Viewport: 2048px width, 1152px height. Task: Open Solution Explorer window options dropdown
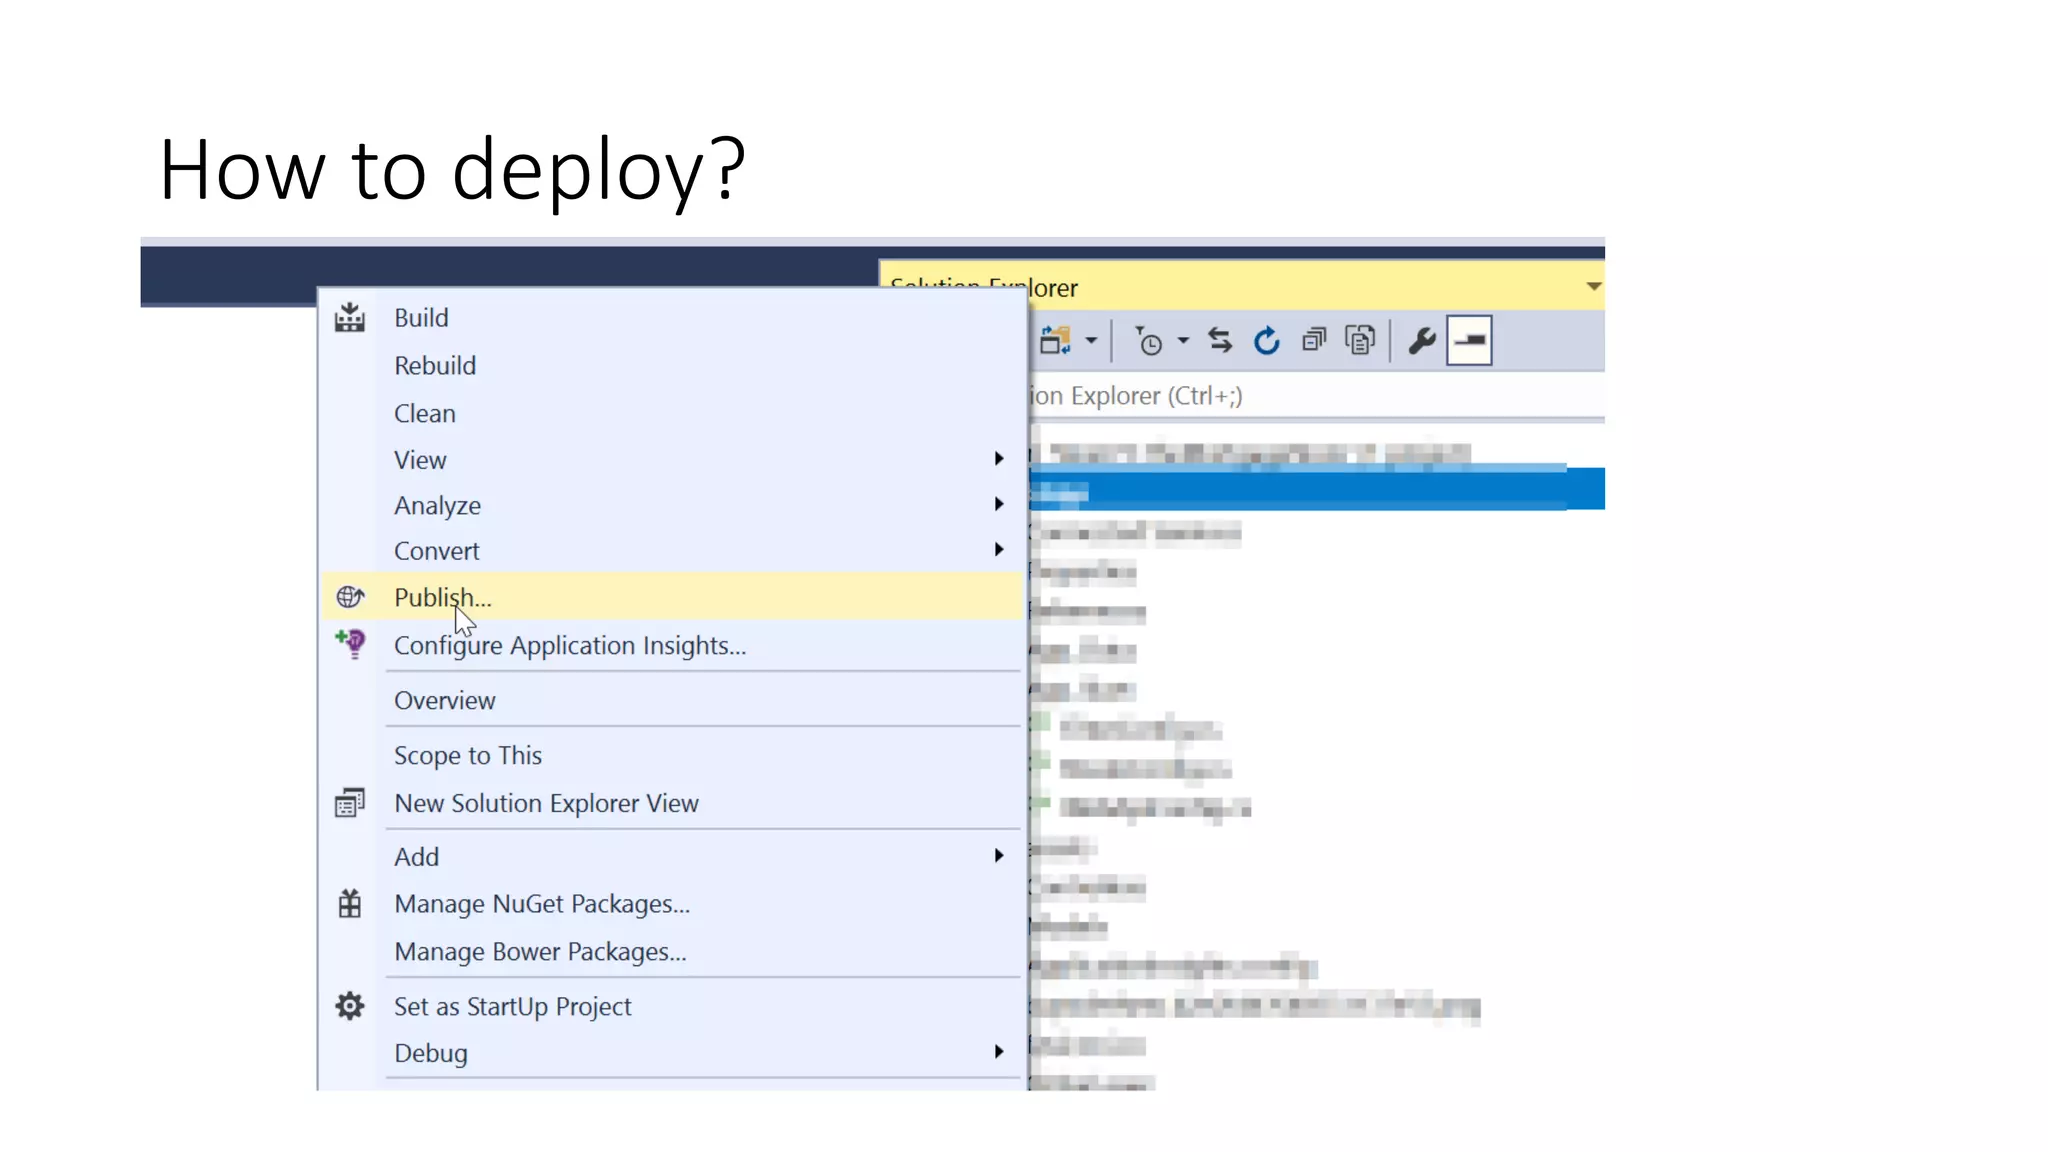[x=1593, y=287]
